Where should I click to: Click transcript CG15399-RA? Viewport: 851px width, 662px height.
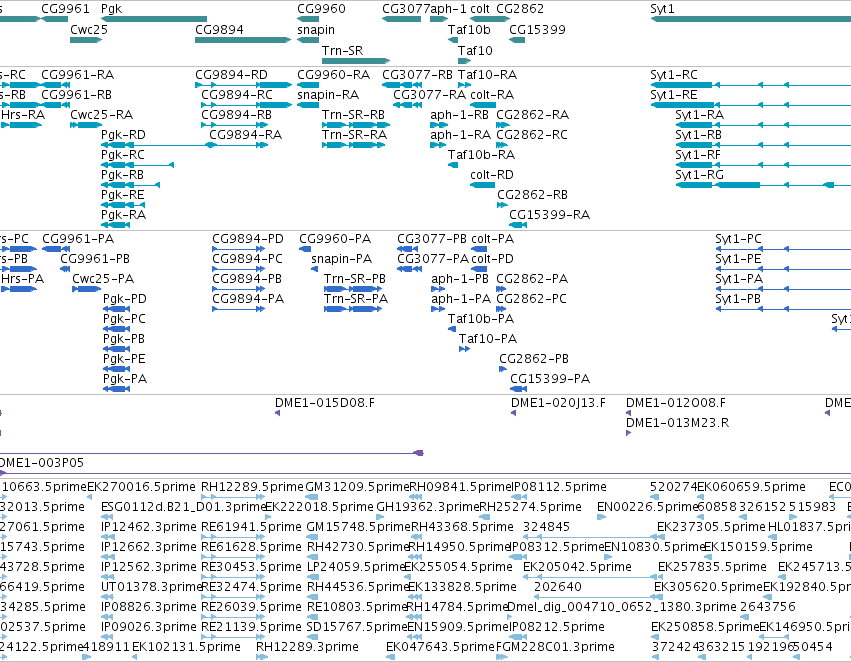coord(549,215)
